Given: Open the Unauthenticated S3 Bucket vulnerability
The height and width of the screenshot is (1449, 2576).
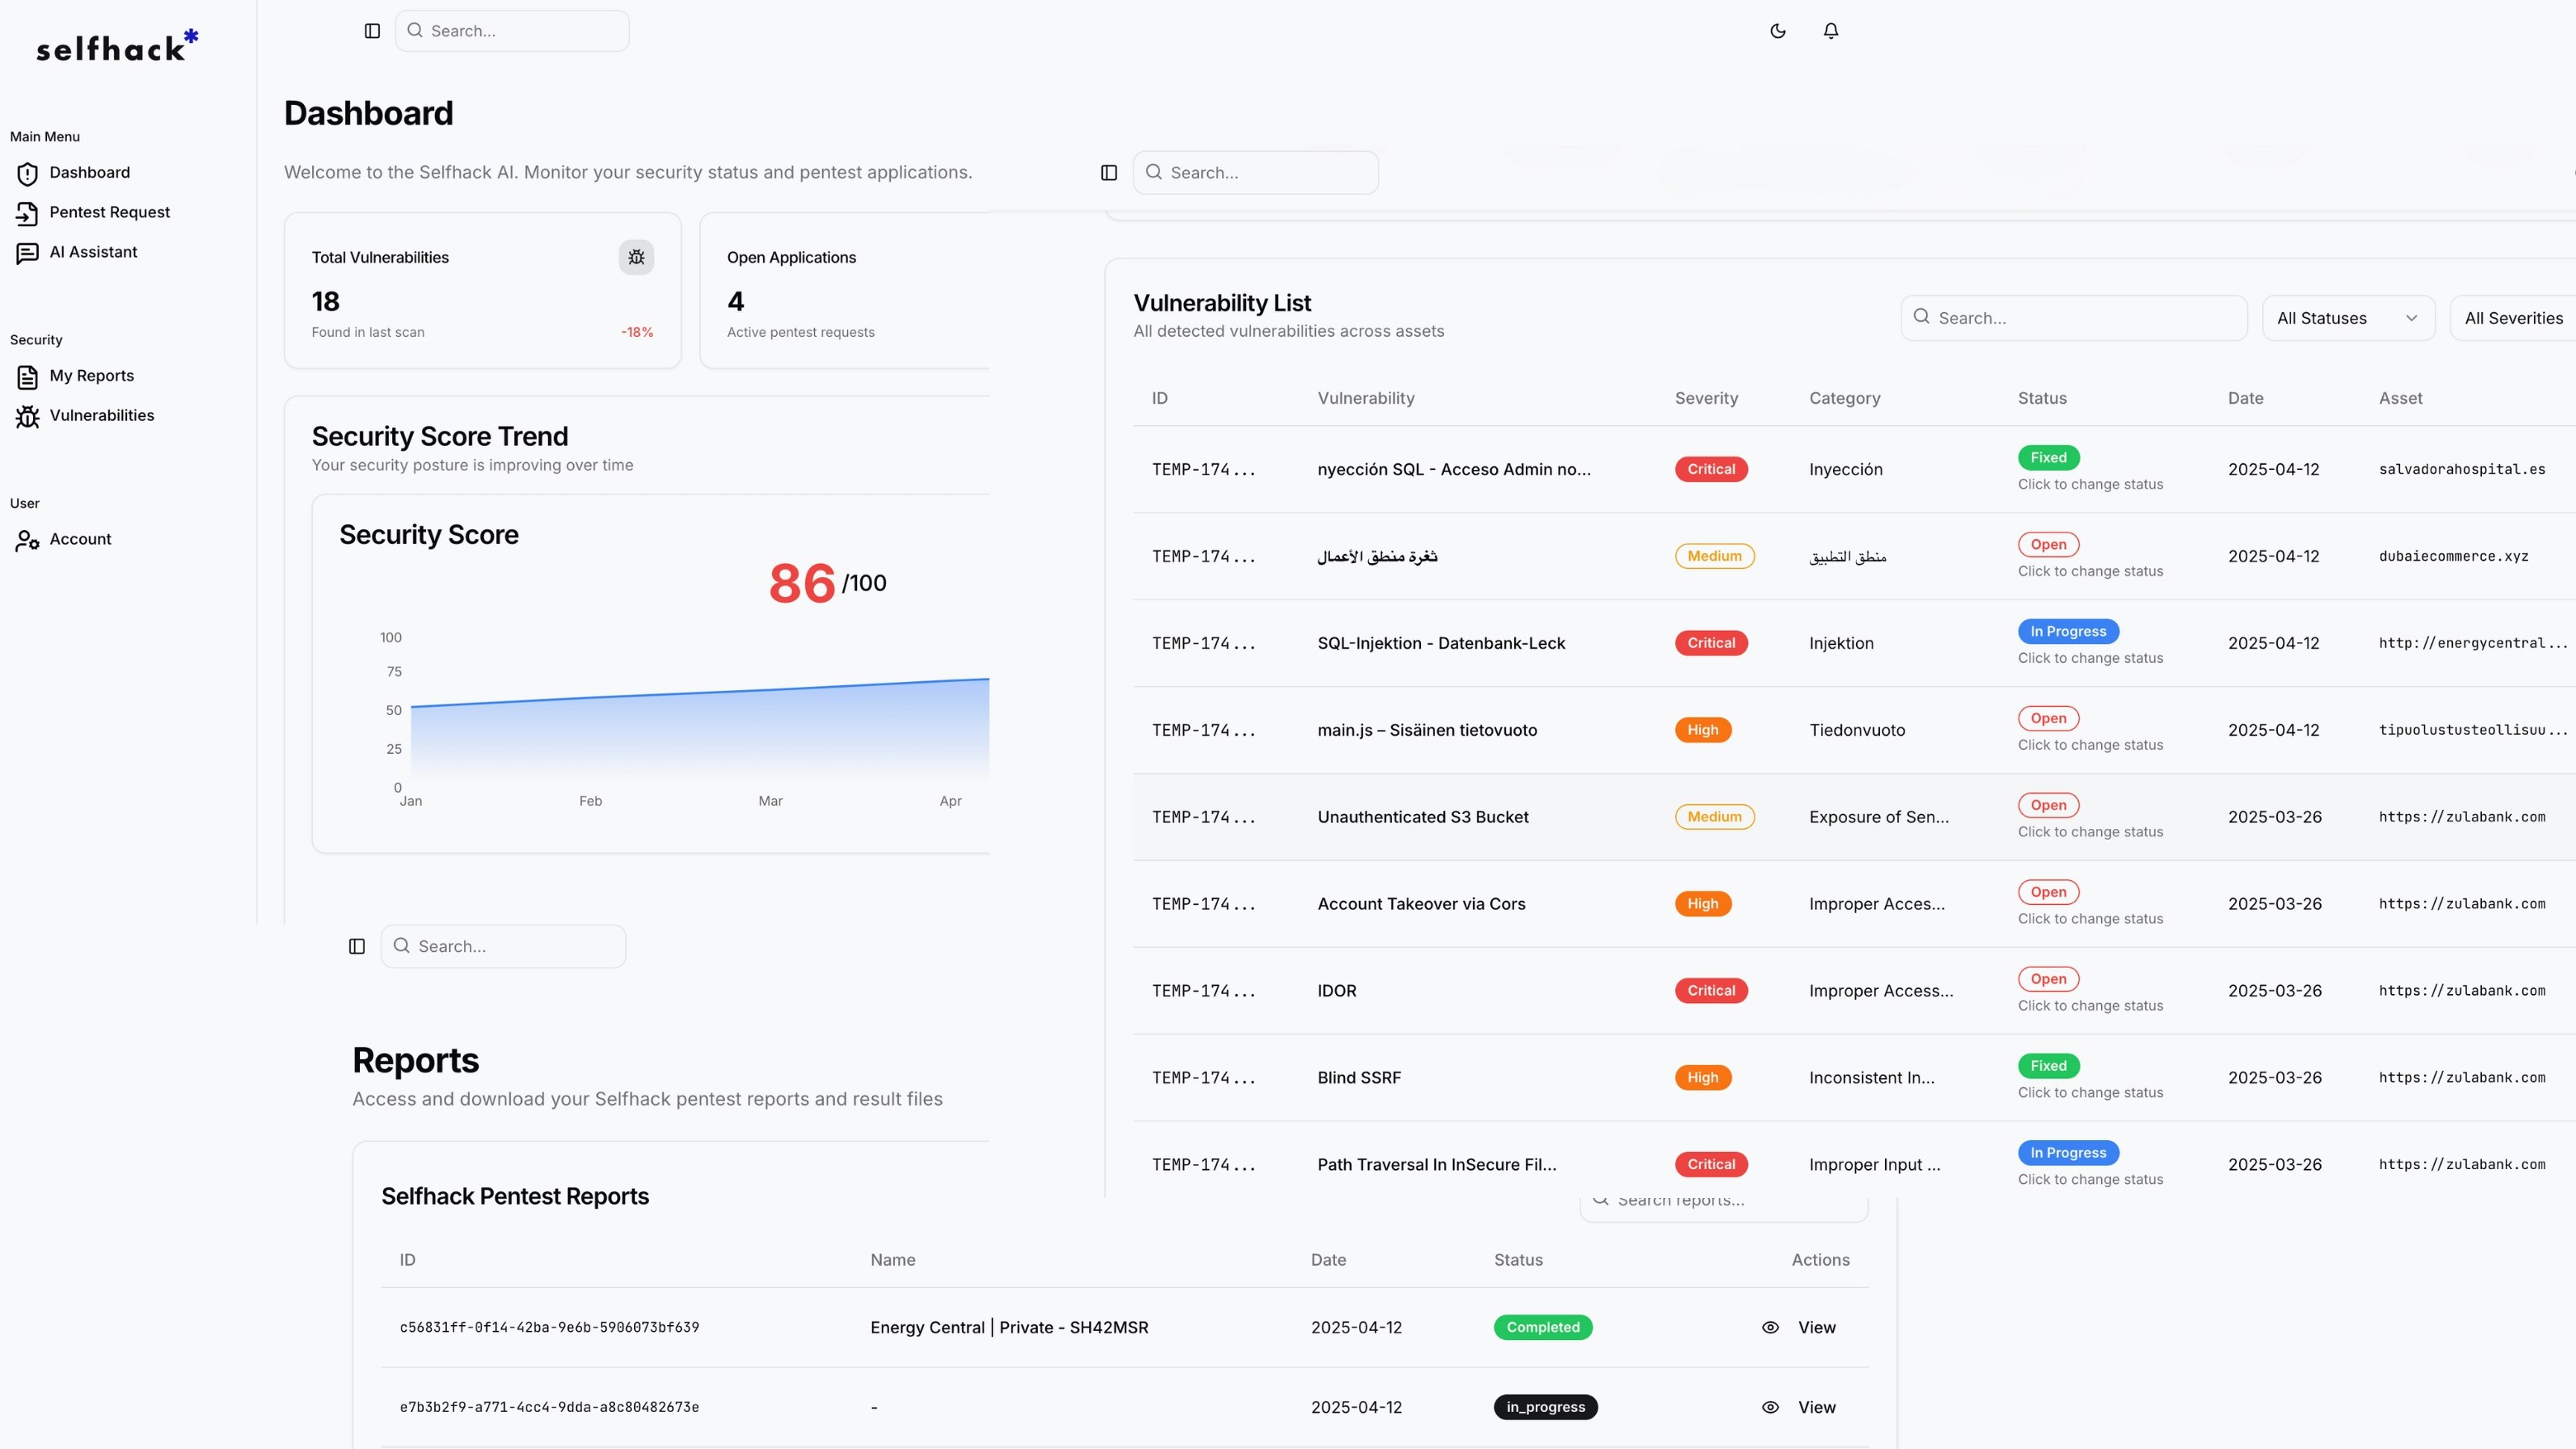Looking at the screenshot, I should click(x=1422, y=817).
